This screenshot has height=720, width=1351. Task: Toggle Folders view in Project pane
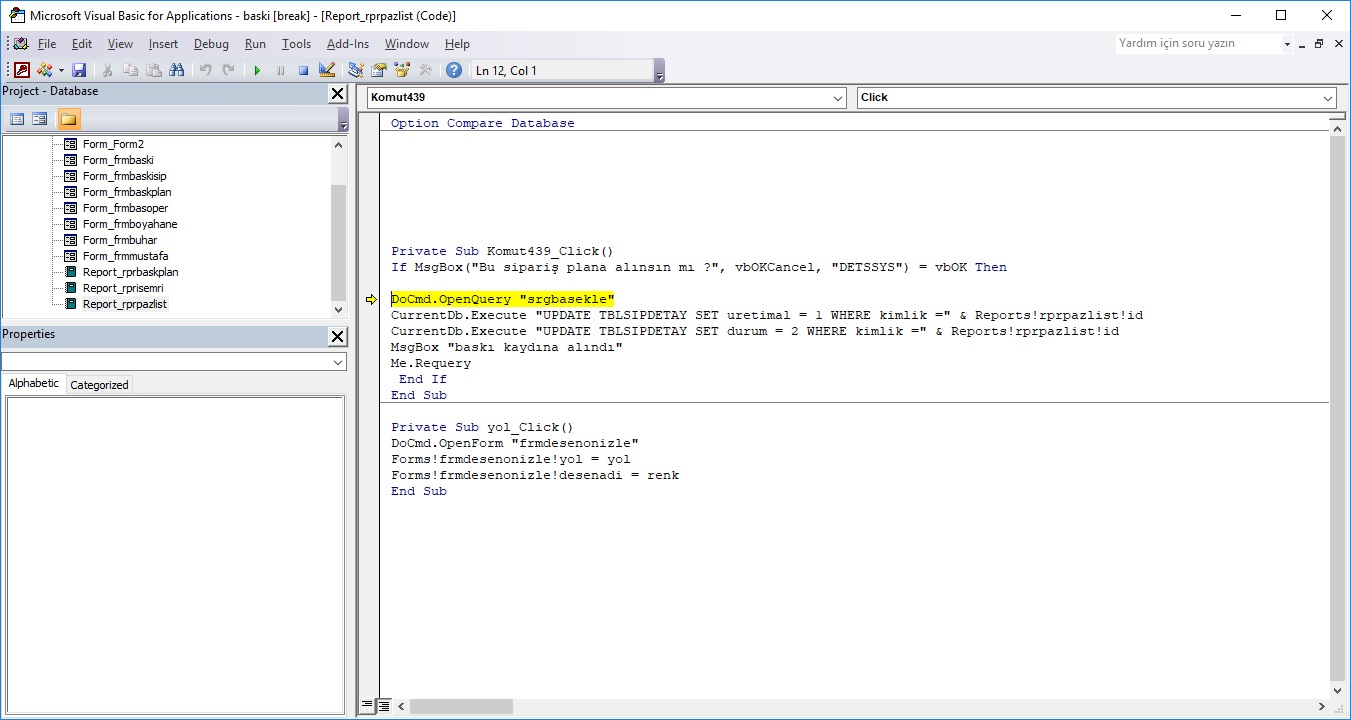[x=68, y=119]
